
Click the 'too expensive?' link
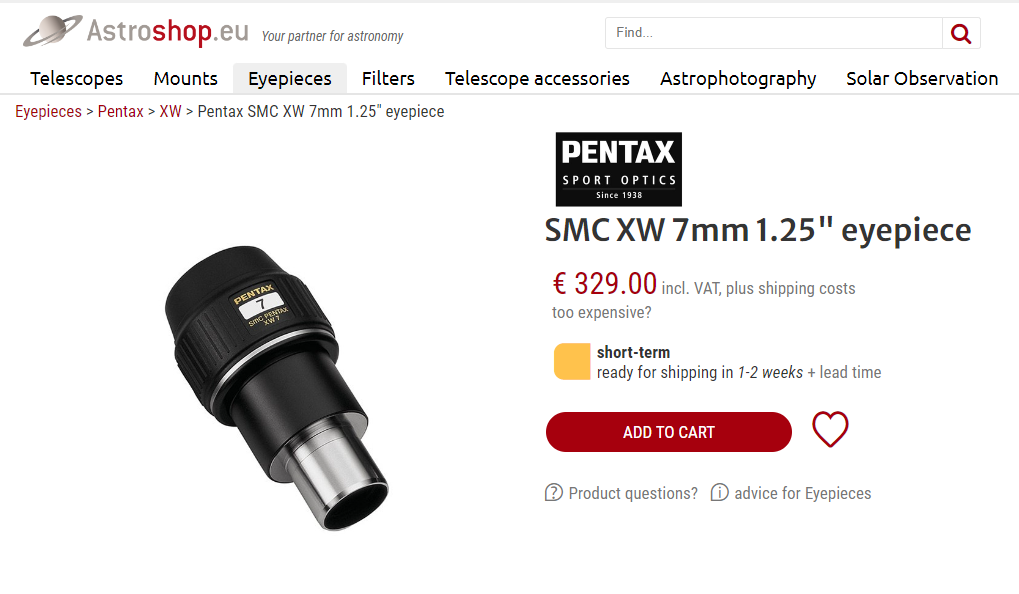pyautogui.click(x=602, y=313)
